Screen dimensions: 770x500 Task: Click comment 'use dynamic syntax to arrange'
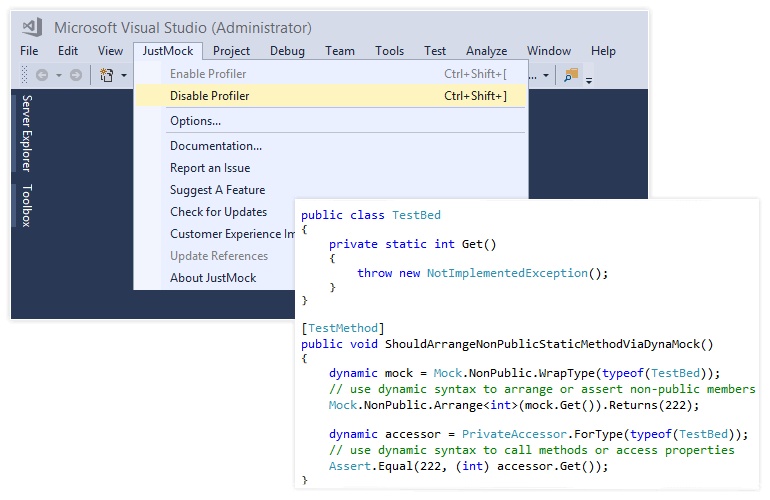click(x=542, y=389)
